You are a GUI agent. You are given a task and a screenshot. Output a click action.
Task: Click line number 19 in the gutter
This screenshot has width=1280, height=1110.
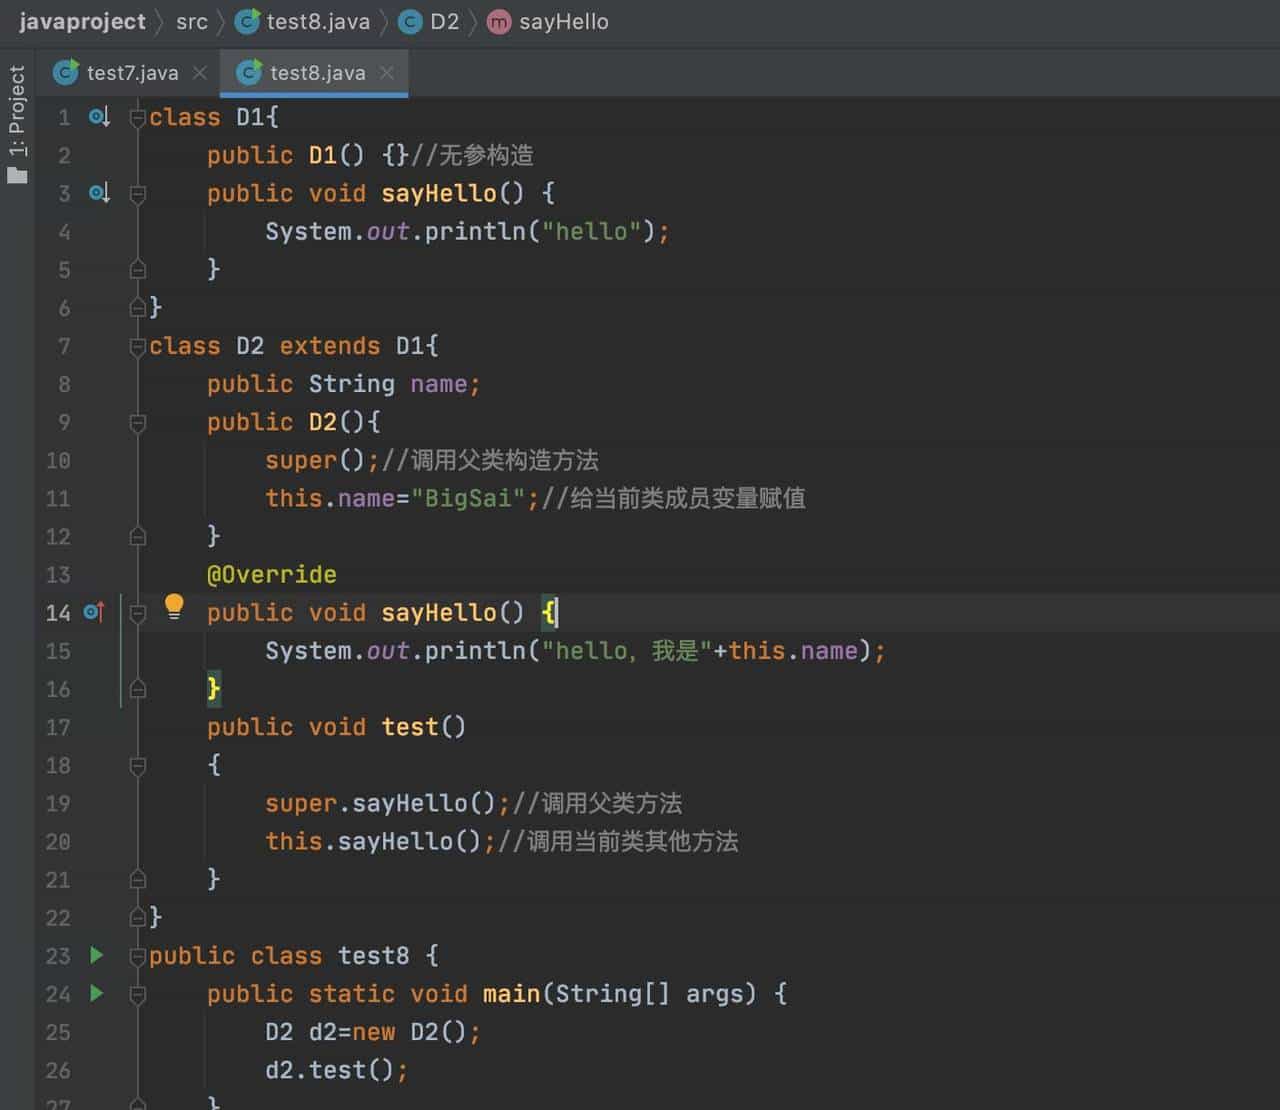tap(58, 804)
